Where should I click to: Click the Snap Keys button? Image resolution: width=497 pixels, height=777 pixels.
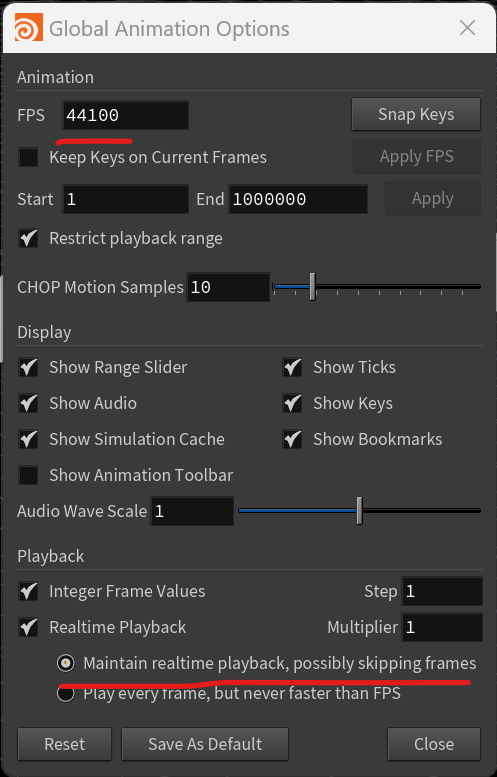pos(416,114)
